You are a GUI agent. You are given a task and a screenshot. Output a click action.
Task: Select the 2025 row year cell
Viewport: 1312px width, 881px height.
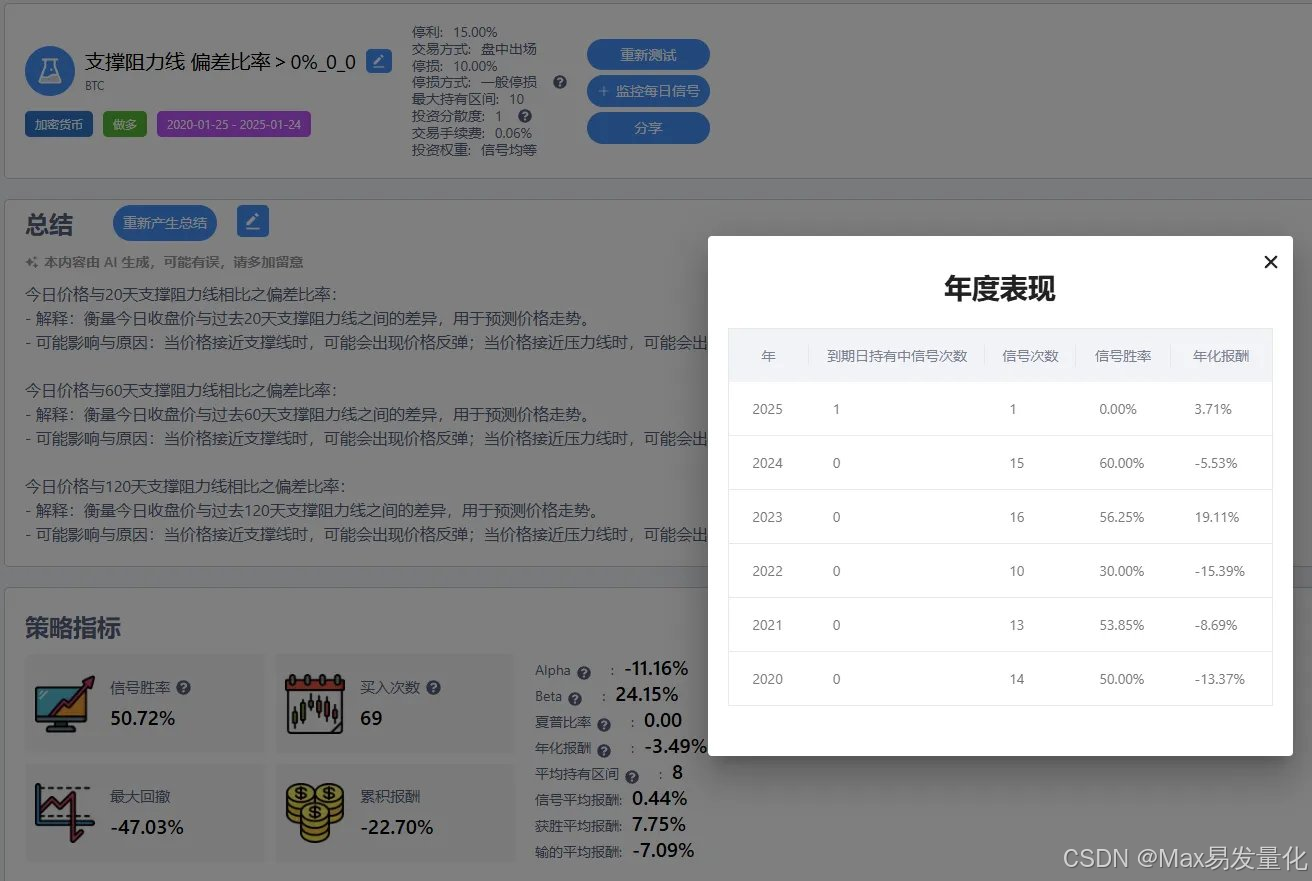pos(768,409)
